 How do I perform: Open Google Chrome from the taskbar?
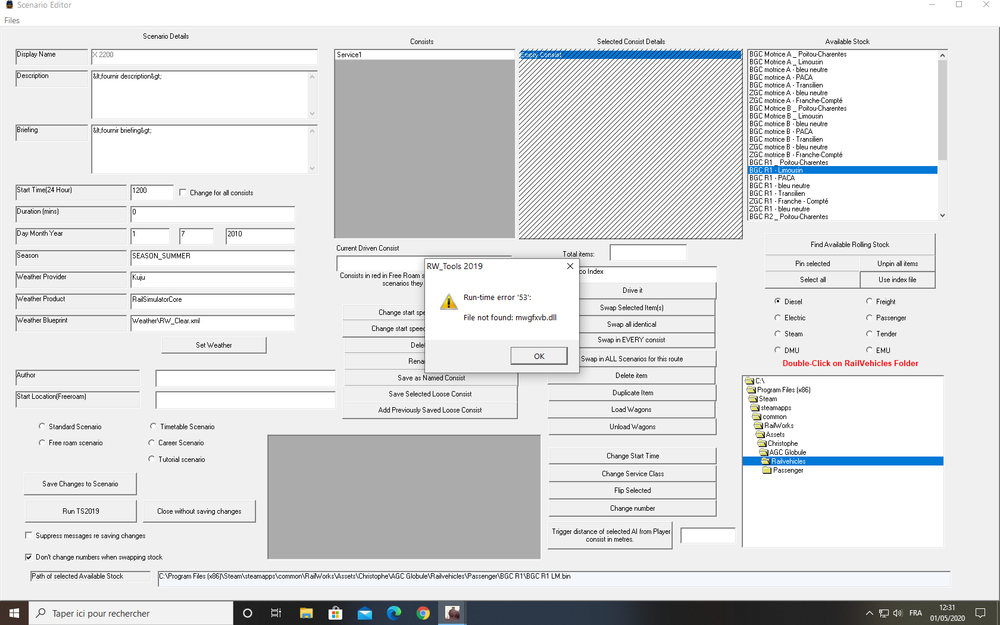423,612
